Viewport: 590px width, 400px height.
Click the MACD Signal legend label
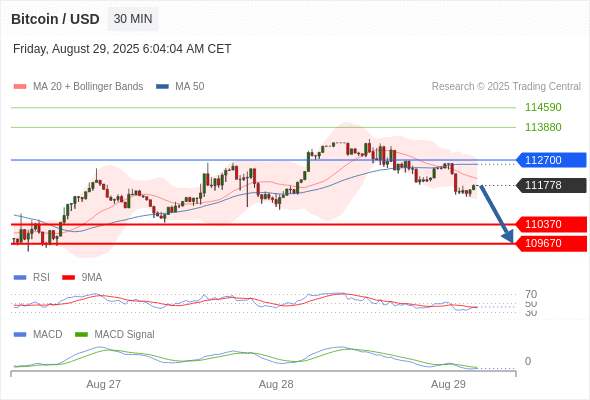124,335
